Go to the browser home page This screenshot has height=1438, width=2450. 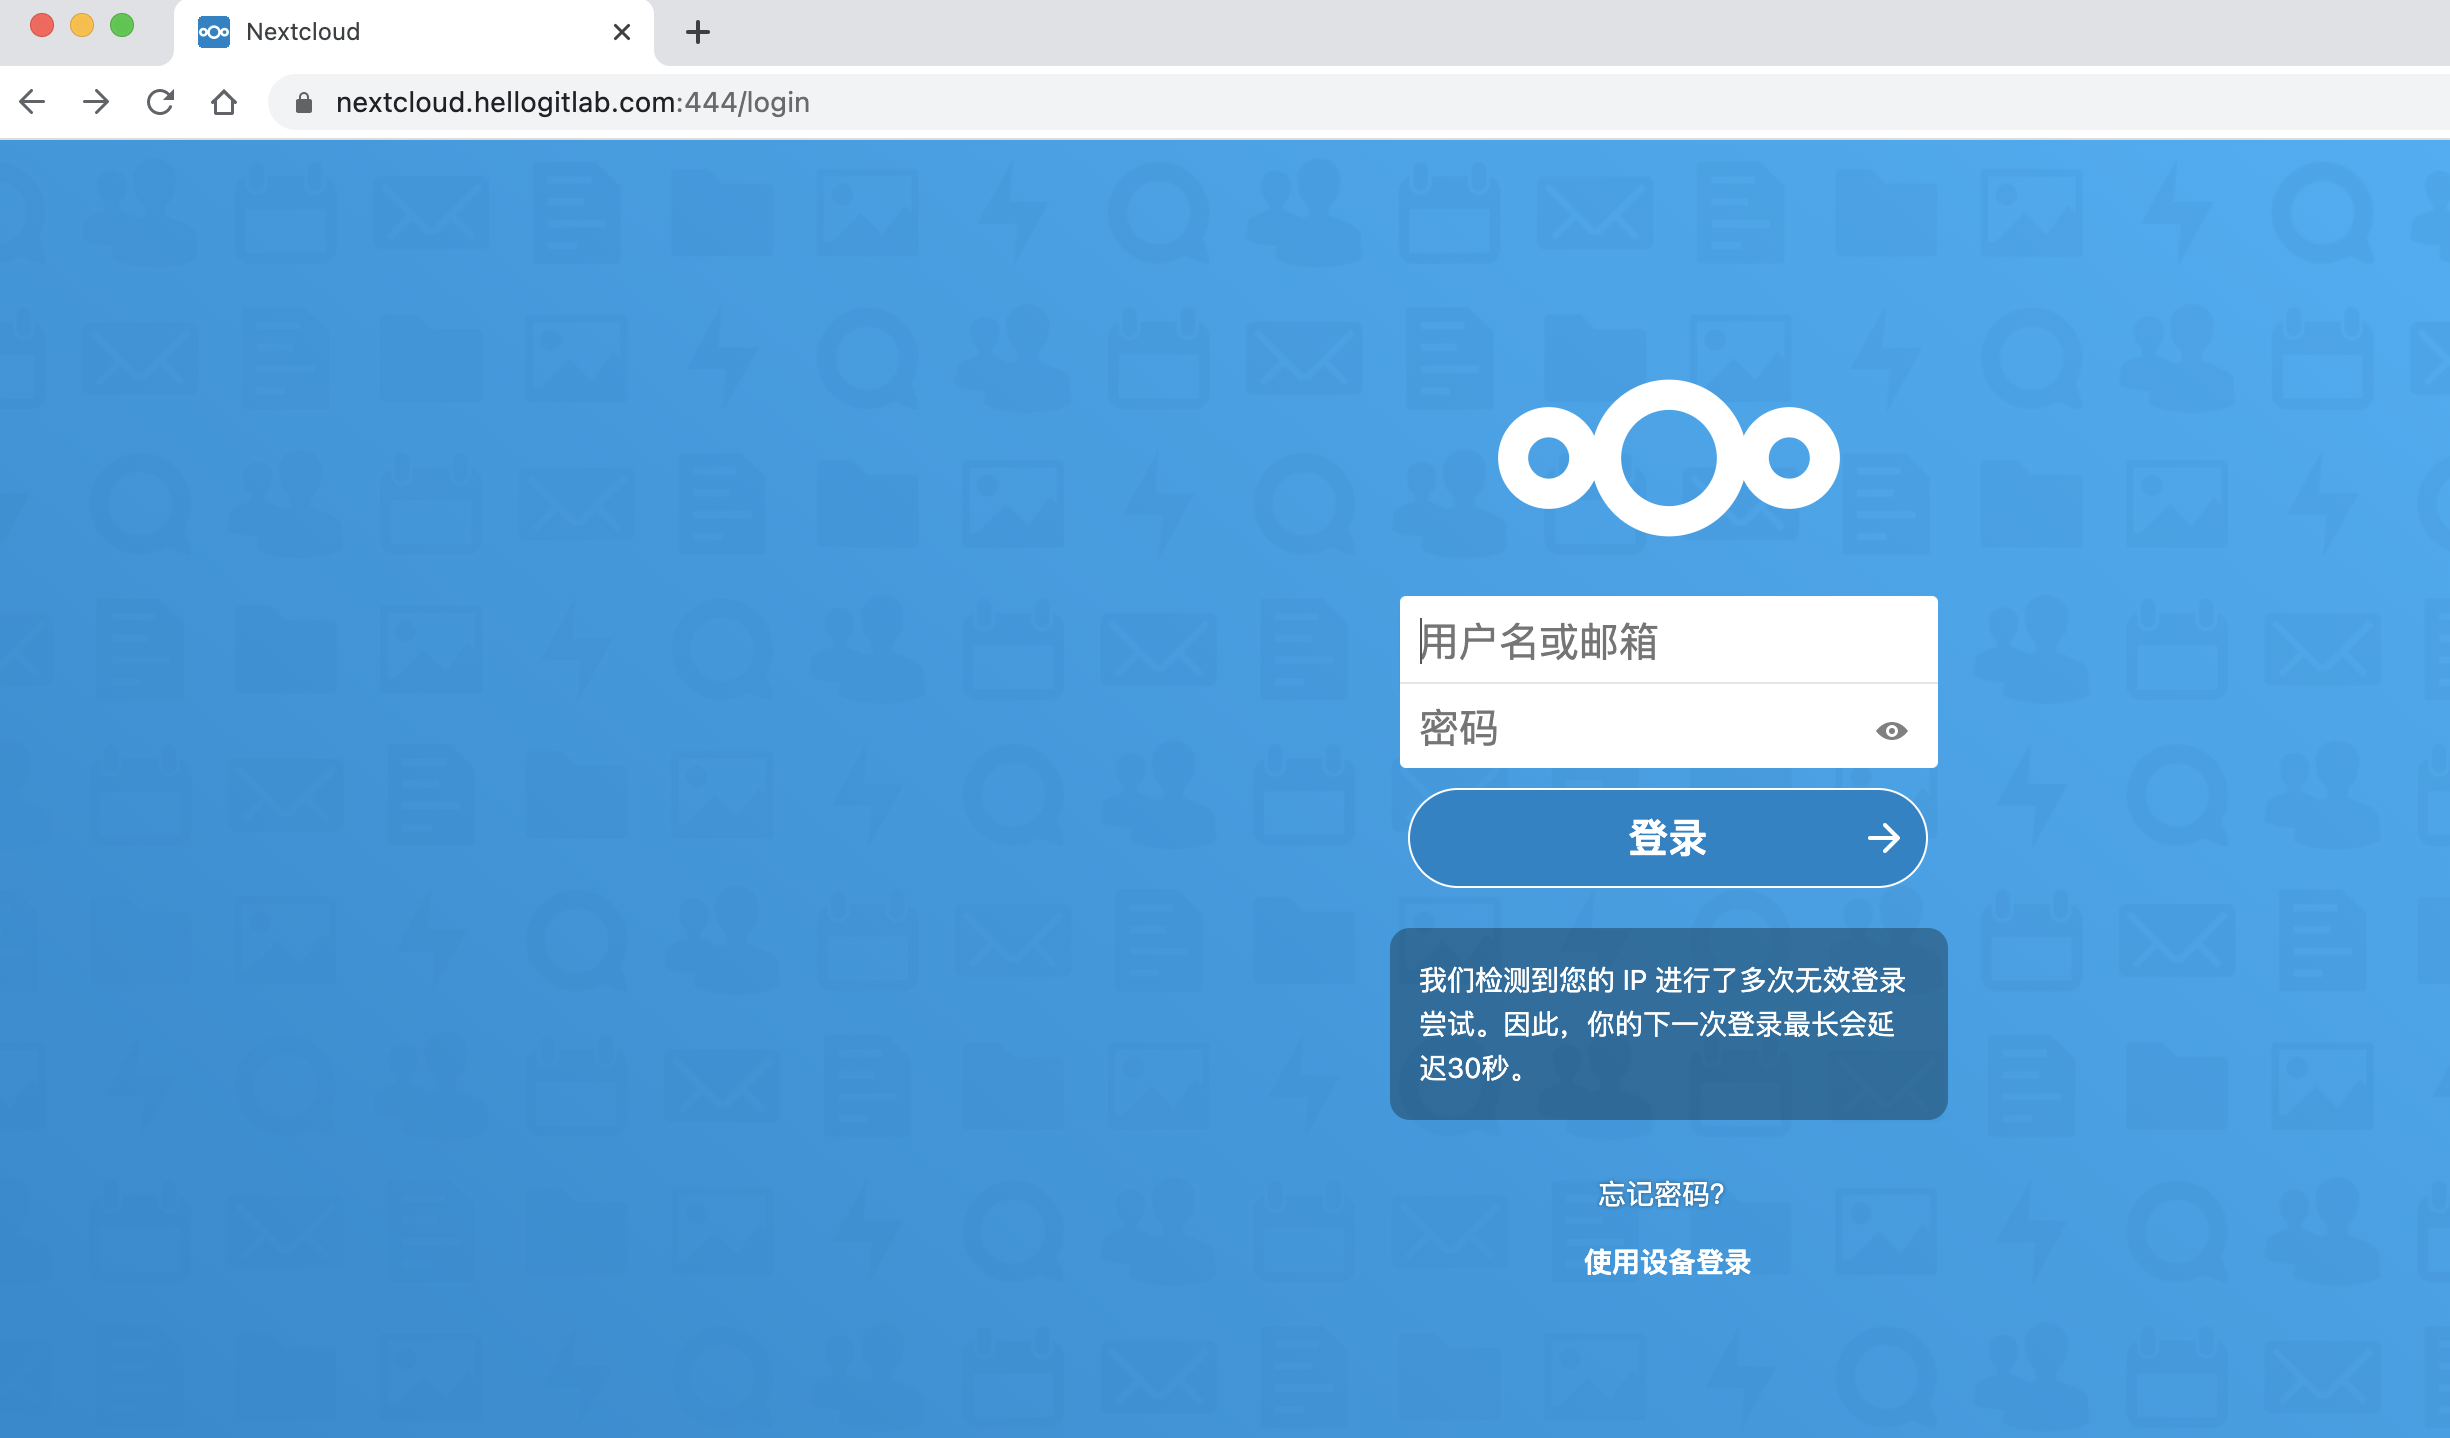(224, 102)
